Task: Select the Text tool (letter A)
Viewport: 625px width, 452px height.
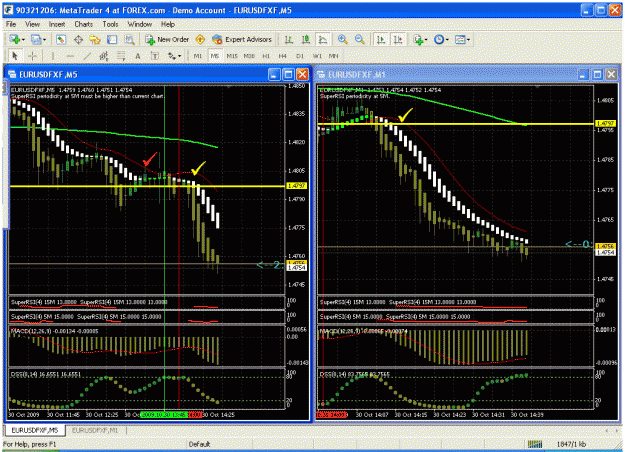Action: (138, 56)
